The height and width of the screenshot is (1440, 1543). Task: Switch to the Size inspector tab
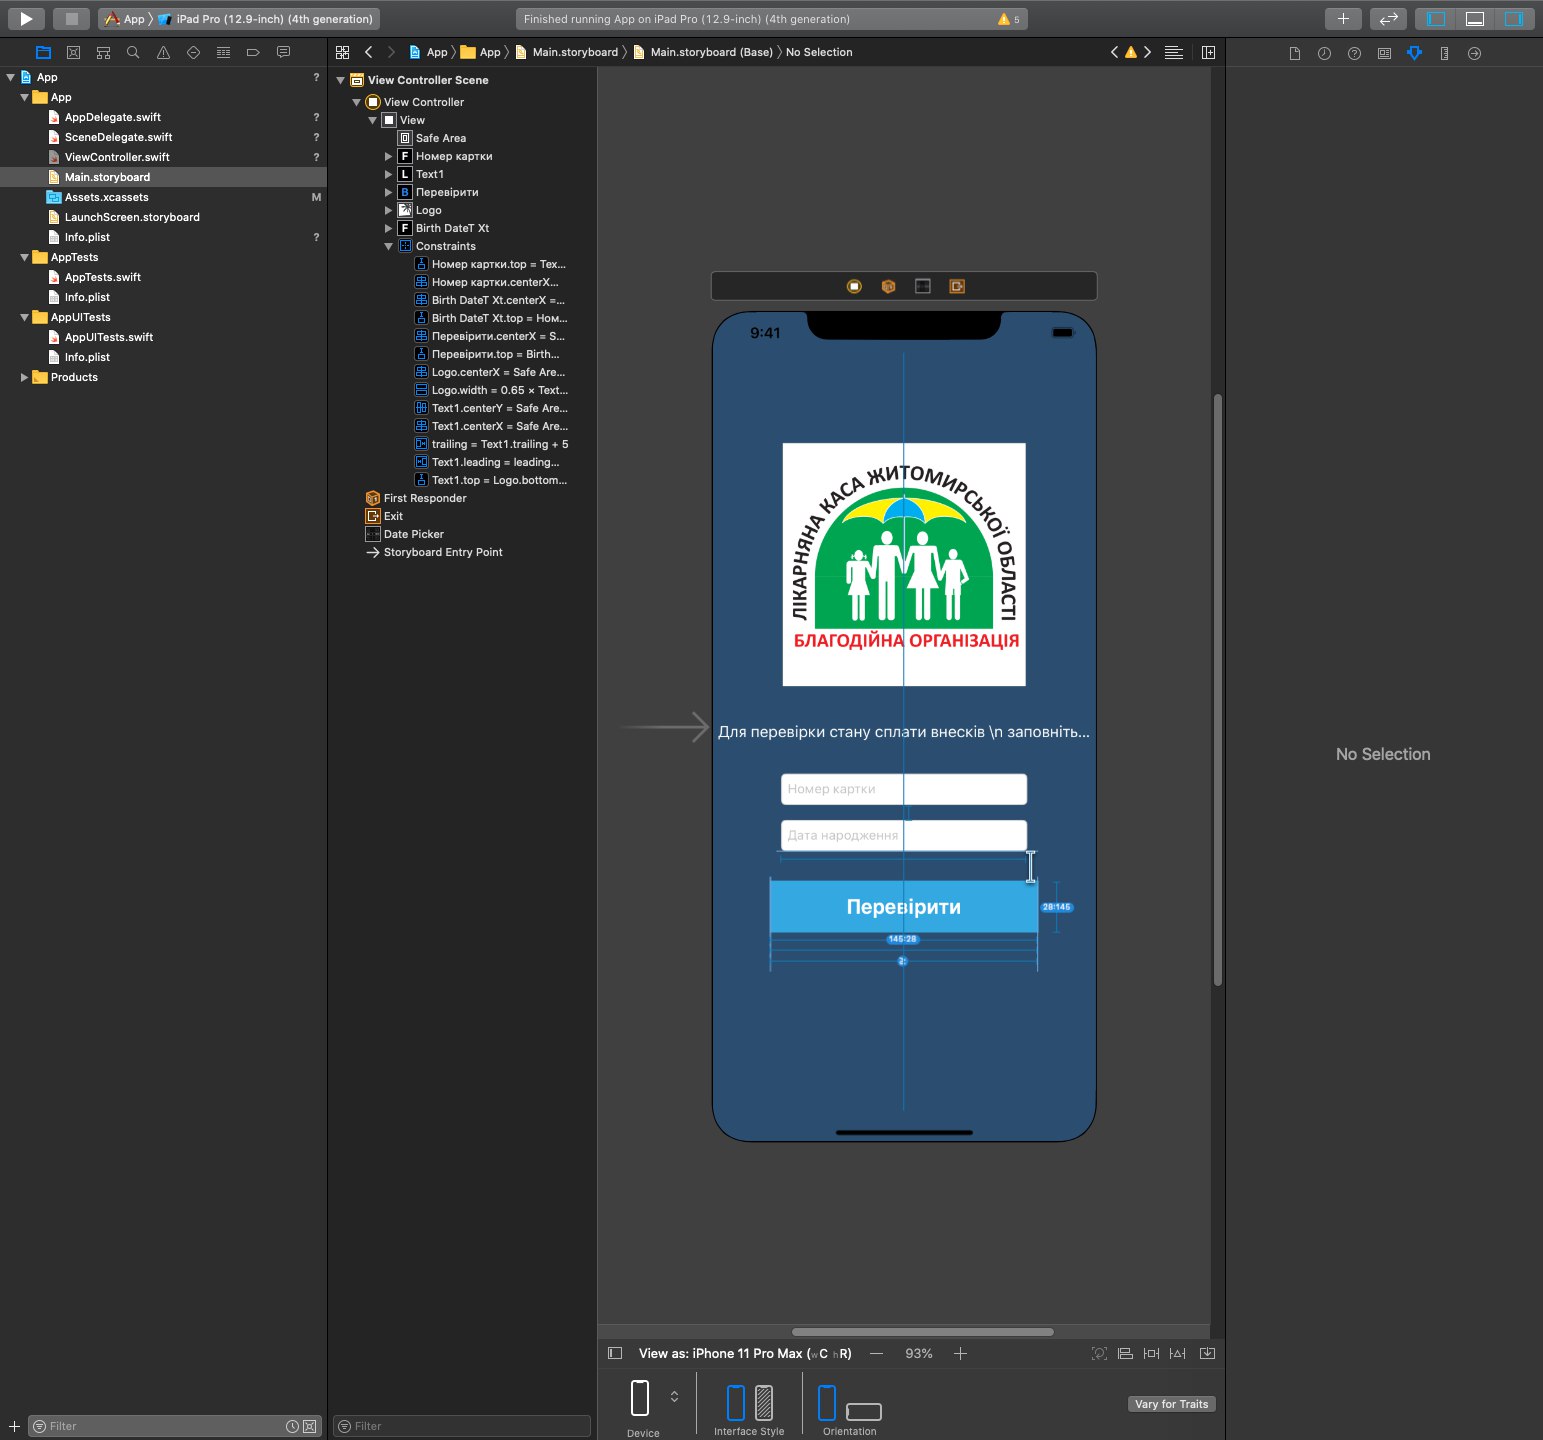point(1444,53)
